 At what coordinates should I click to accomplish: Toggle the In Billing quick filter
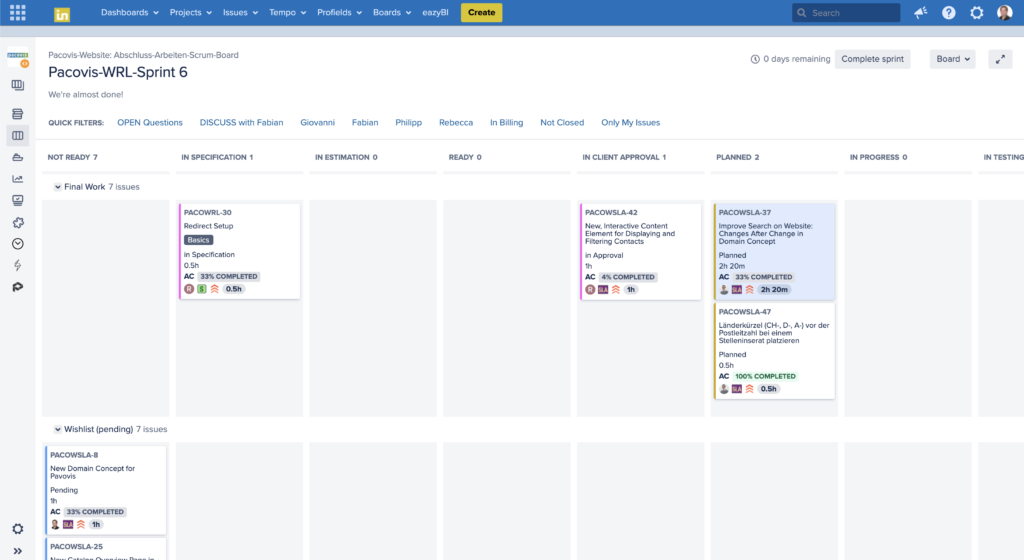pyautogui.click(x=507, y=122)
